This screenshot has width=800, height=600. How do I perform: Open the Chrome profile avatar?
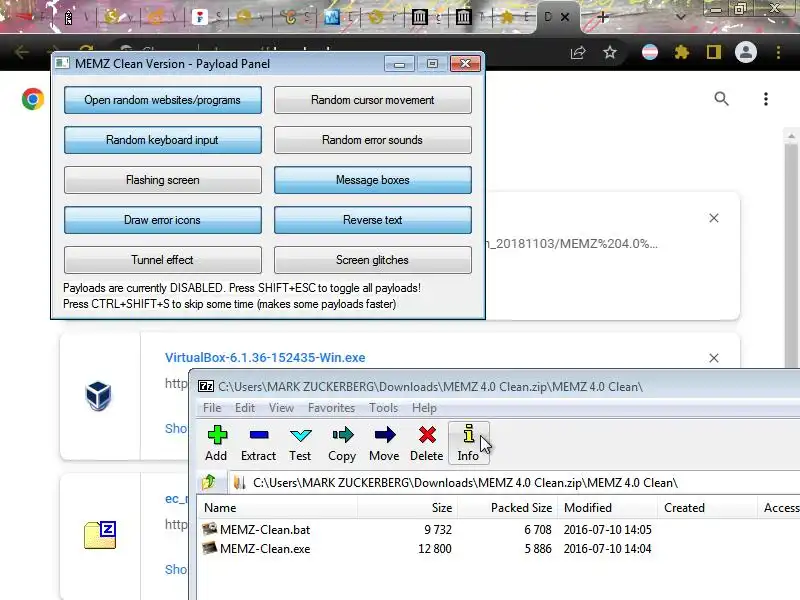746,53
